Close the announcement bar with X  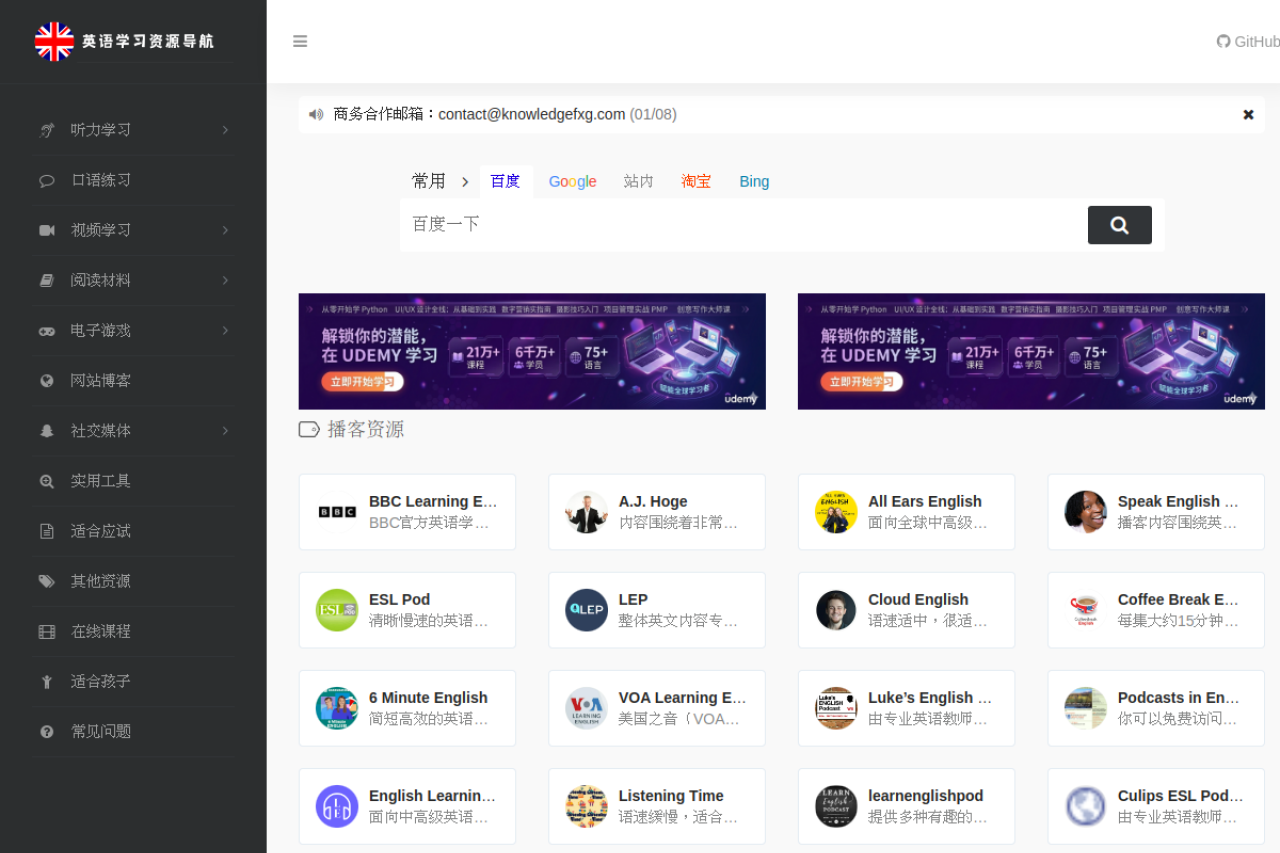(x=1248, y=115)
